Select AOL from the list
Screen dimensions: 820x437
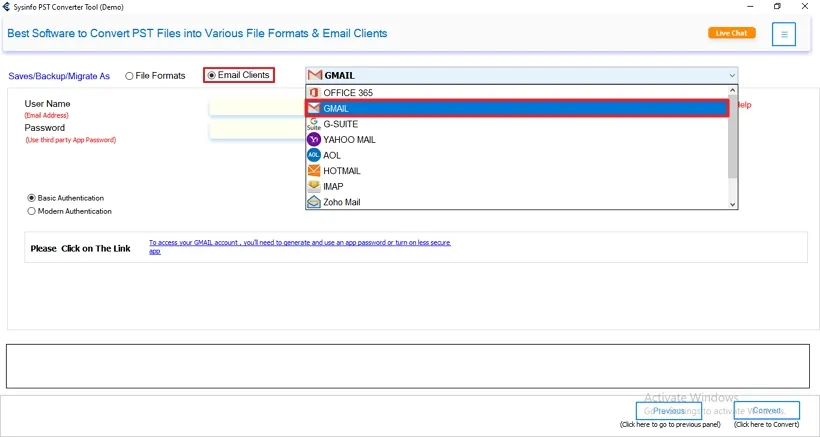[517, 155]
